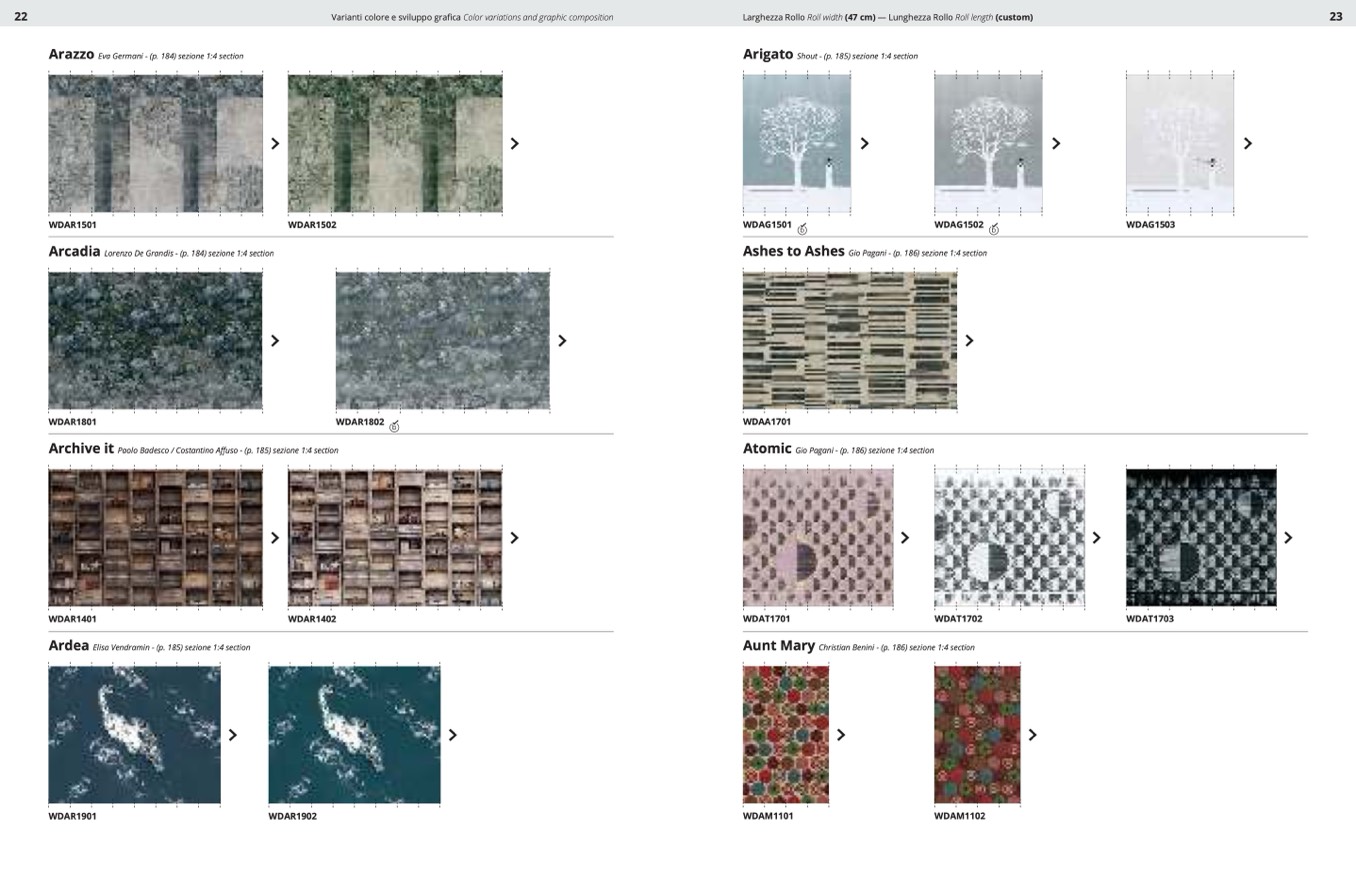Click the arrow right of the Ashes to Ashes pattern
Viewport: 1356px width, 878px height.
(x=969, y=341)
